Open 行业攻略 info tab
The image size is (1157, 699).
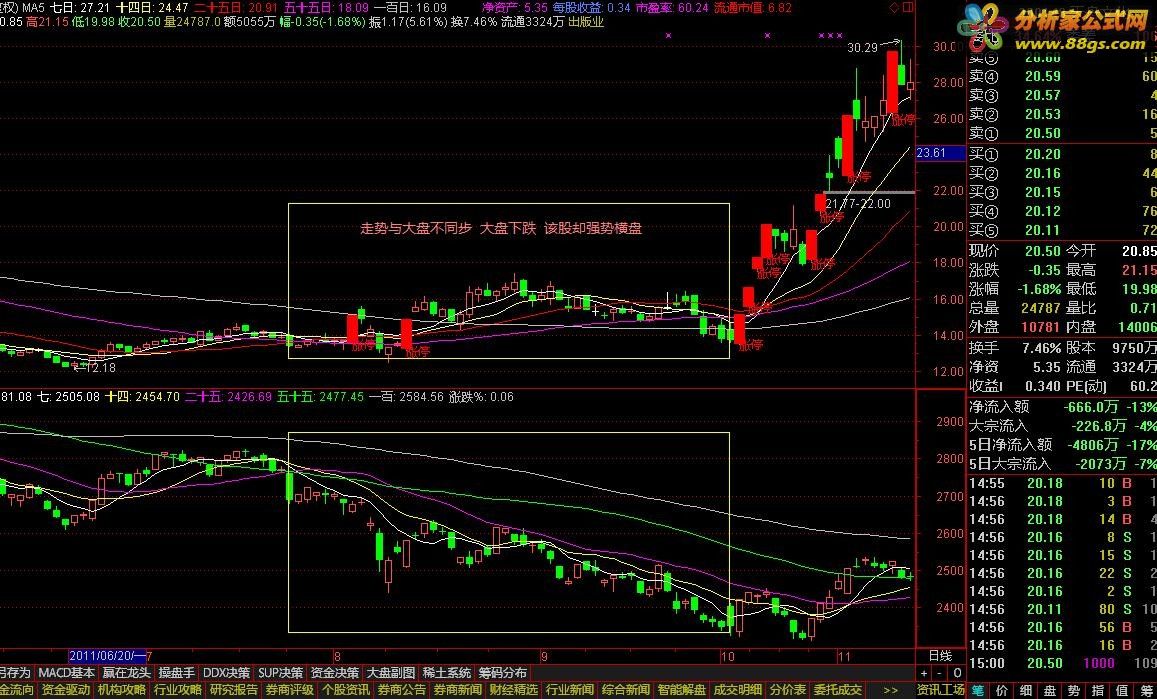point(178,690)
